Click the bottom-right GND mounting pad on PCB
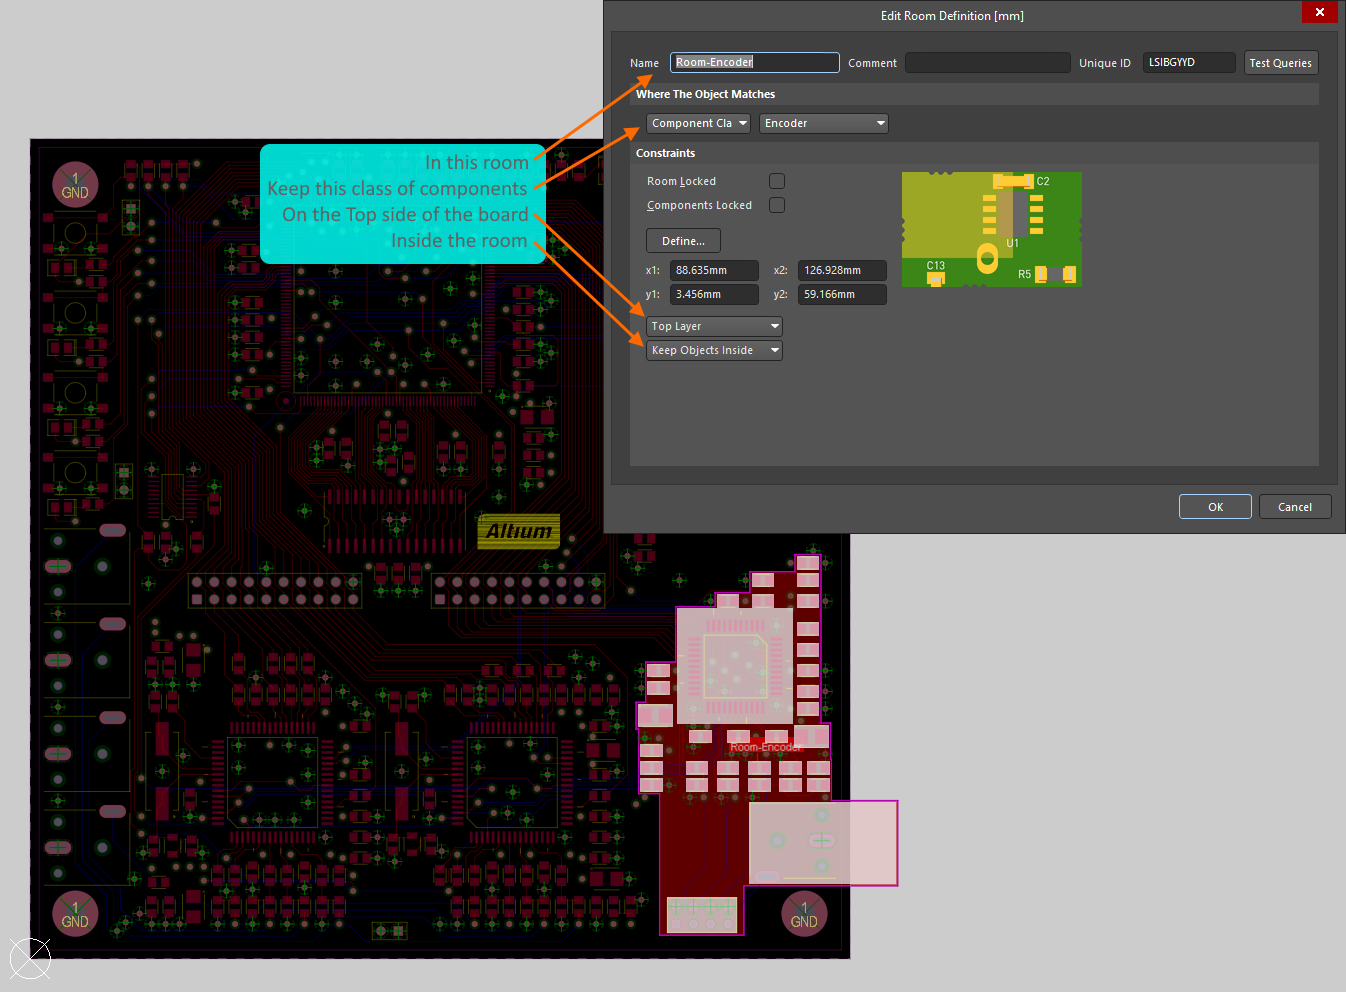Viewport: 1346px width, 992px height. click(x=804, y=914)
